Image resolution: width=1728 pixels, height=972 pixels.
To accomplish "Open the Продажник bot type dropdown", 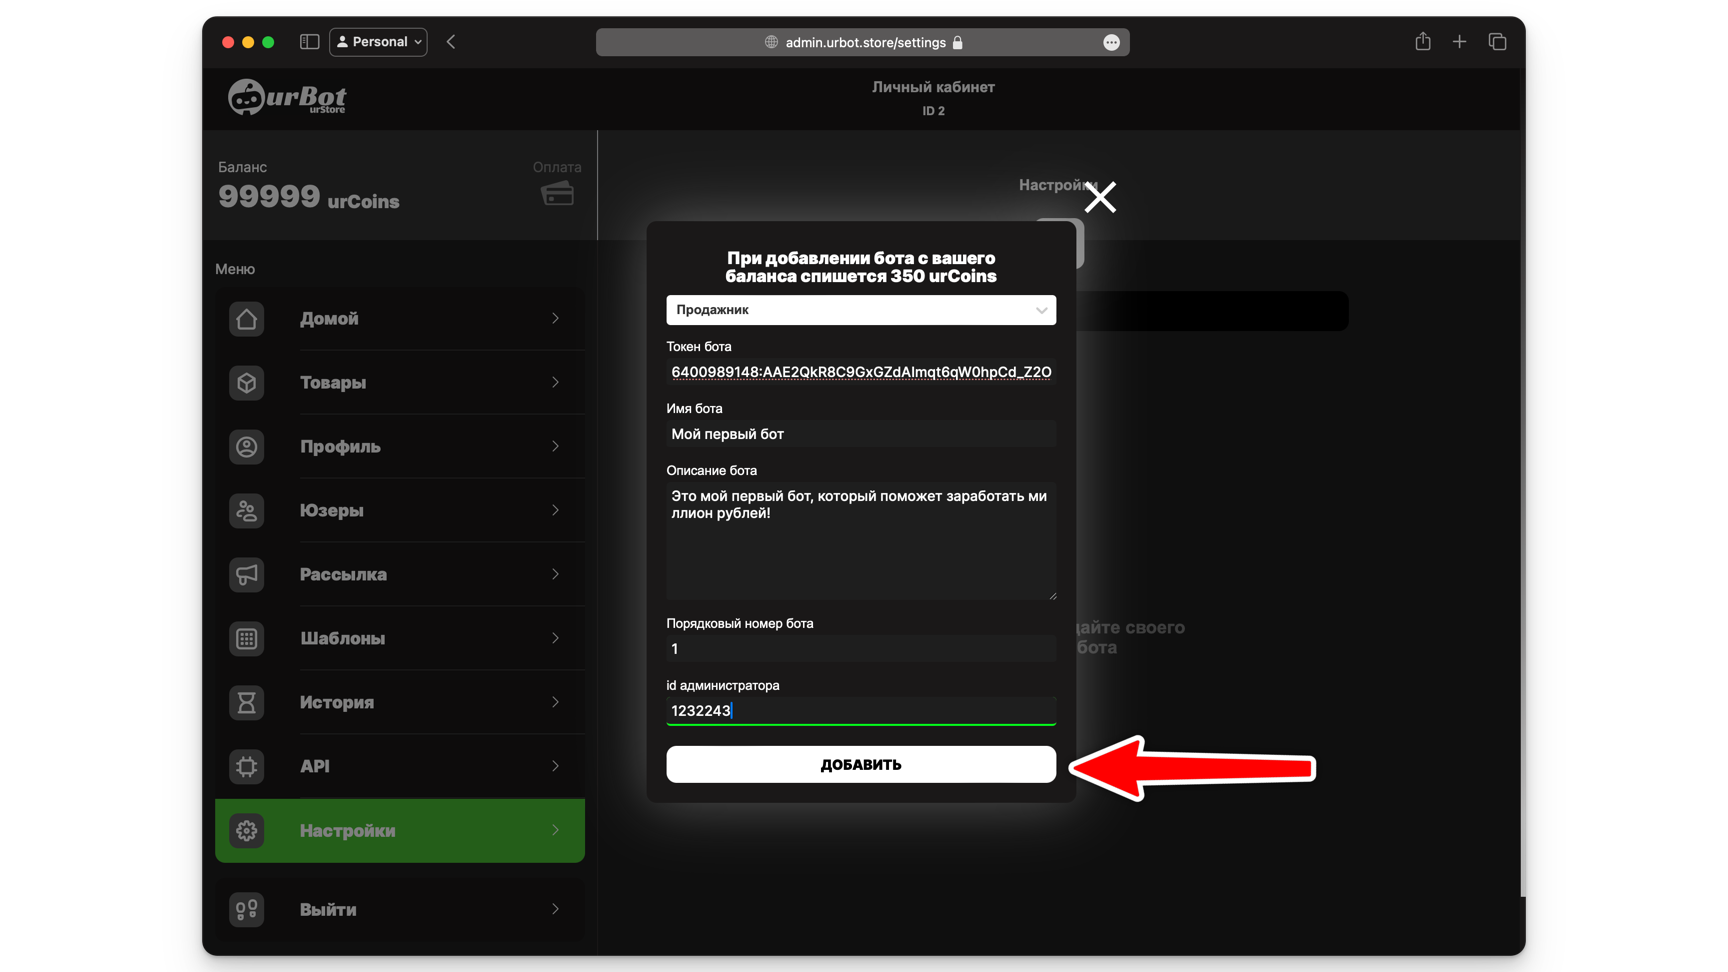I will pos(860,310).
